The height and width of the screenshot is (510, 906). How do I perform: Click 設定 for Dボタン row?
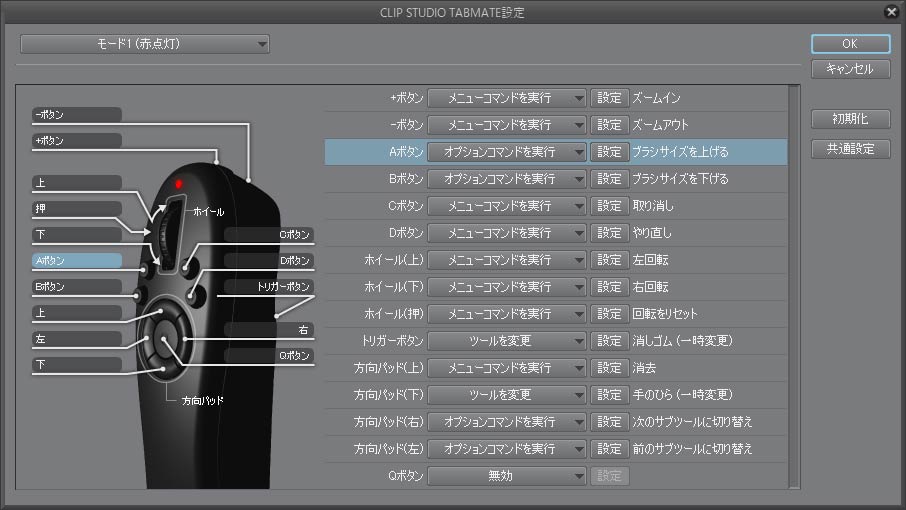(610, 233)
